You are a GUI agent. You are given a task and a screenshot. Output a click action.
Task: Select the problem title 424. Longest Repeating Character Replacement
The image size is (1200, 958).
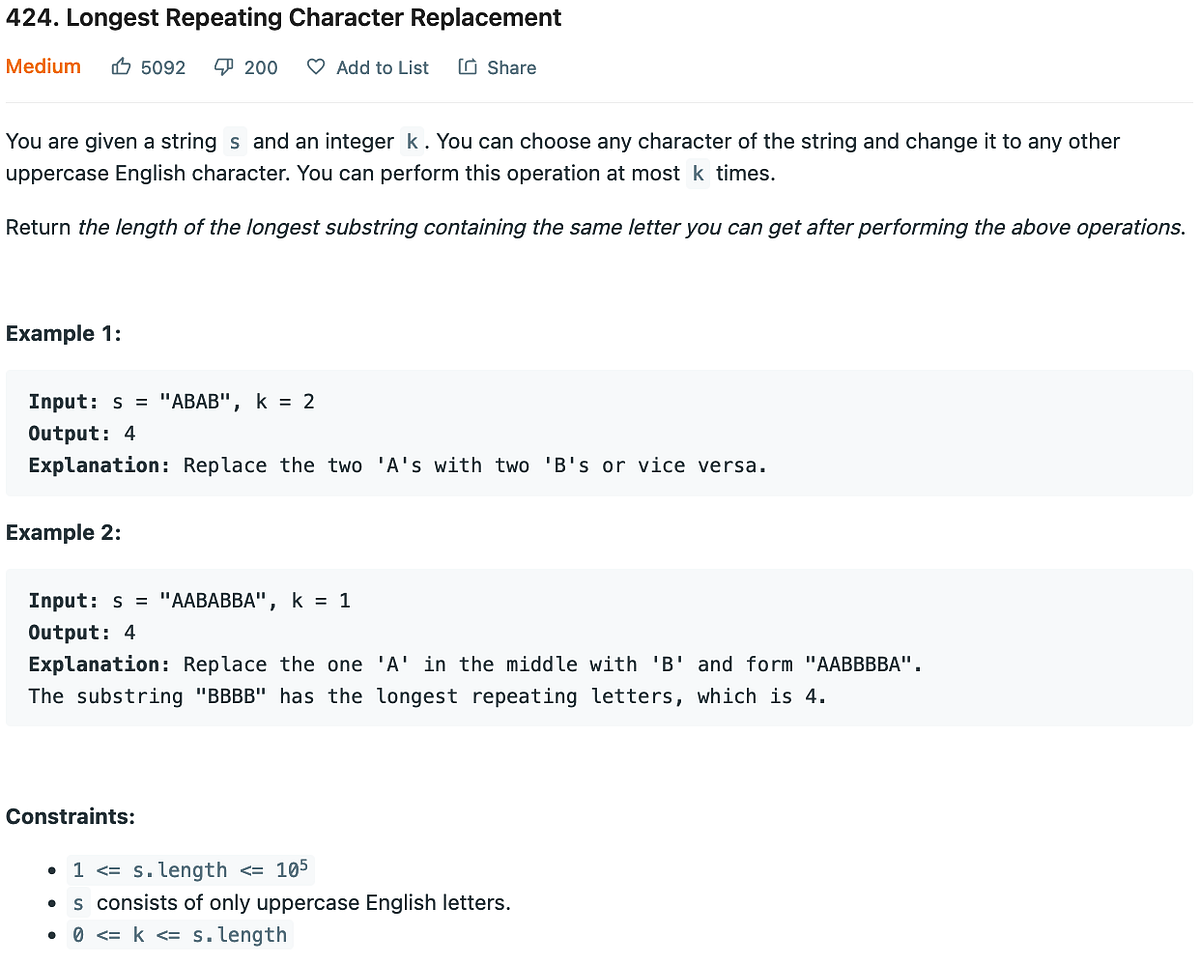point(283,18)
